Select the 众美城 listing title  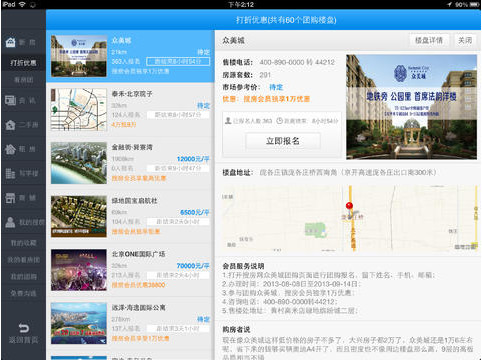point(121,41)
